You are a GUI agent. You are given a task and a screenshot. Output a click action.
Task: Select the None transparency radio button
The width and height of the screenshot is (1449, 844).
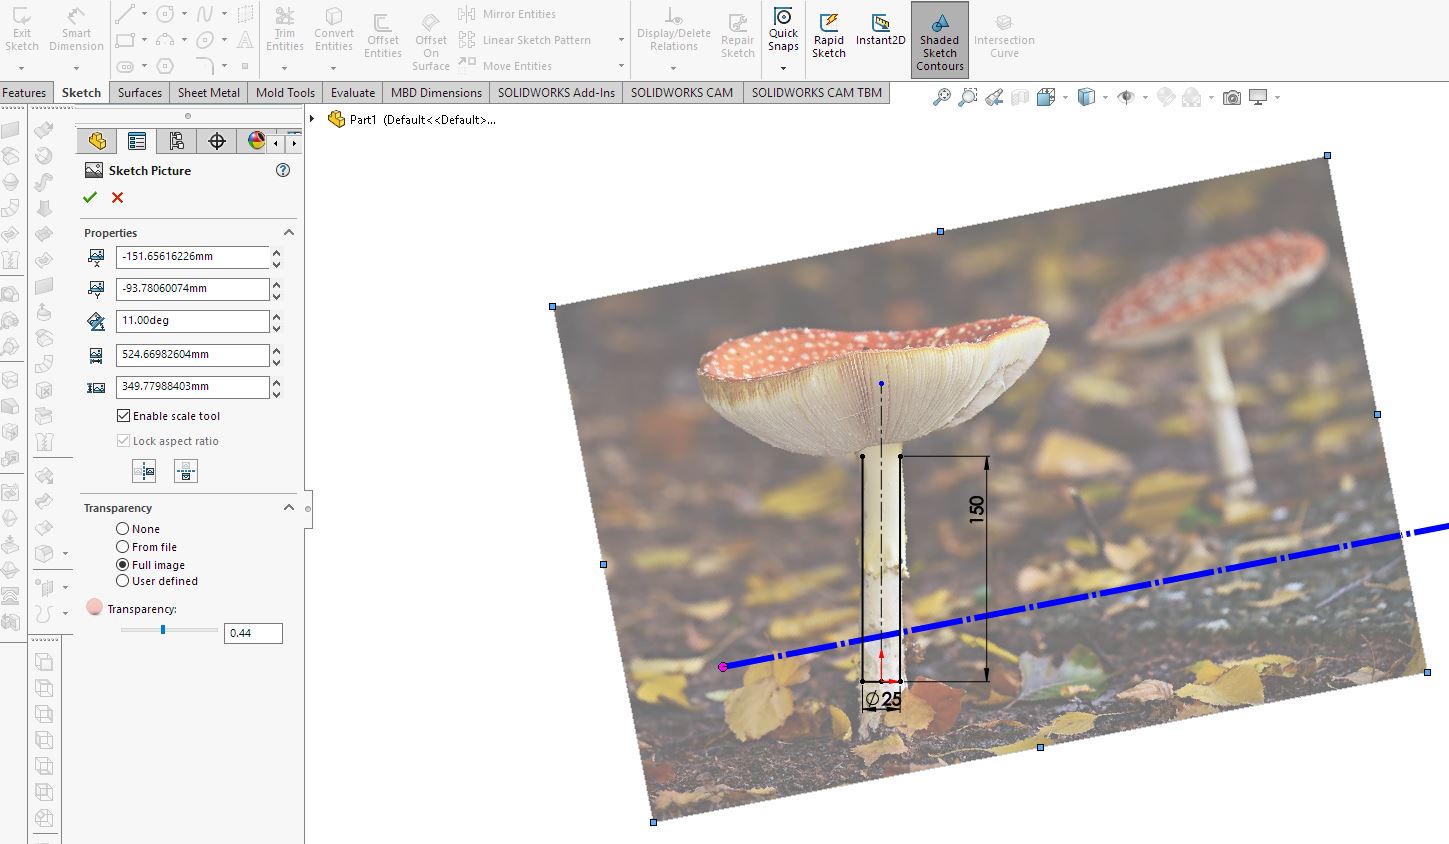tap(122, 528)
